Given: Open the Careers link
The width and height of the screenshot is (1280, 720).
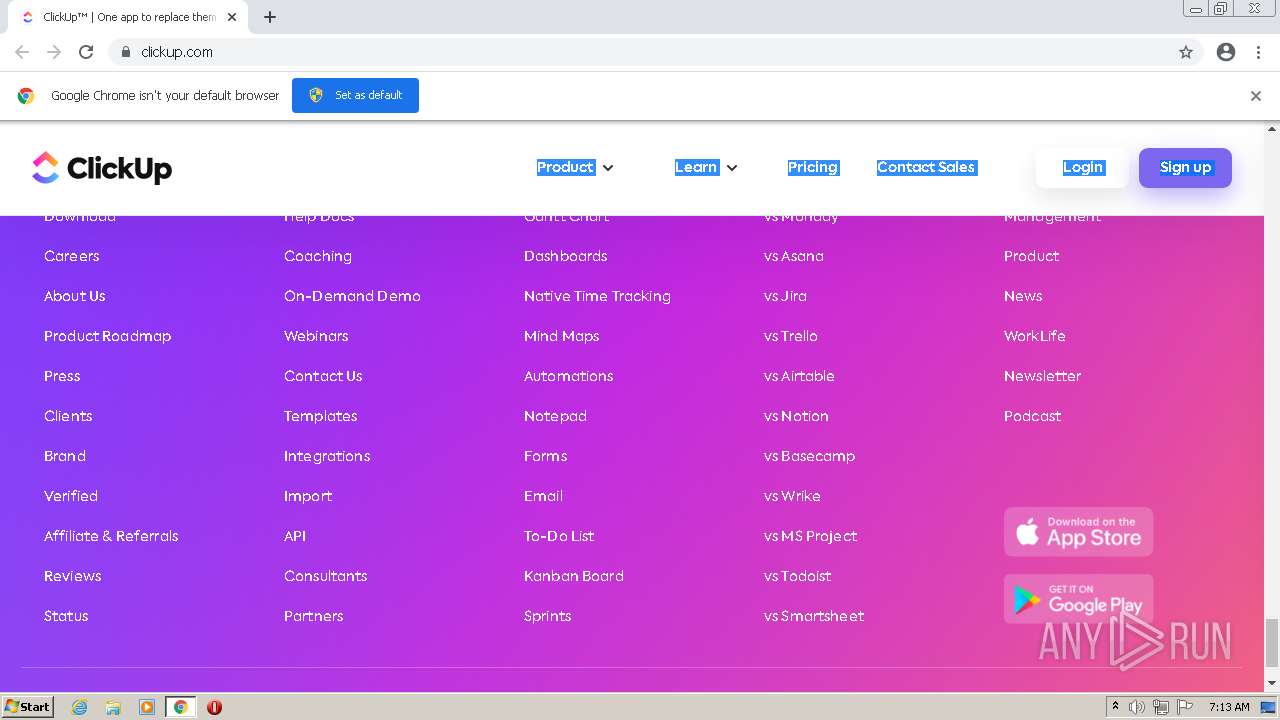Looking at the screenshot, I should click(72, 256).
